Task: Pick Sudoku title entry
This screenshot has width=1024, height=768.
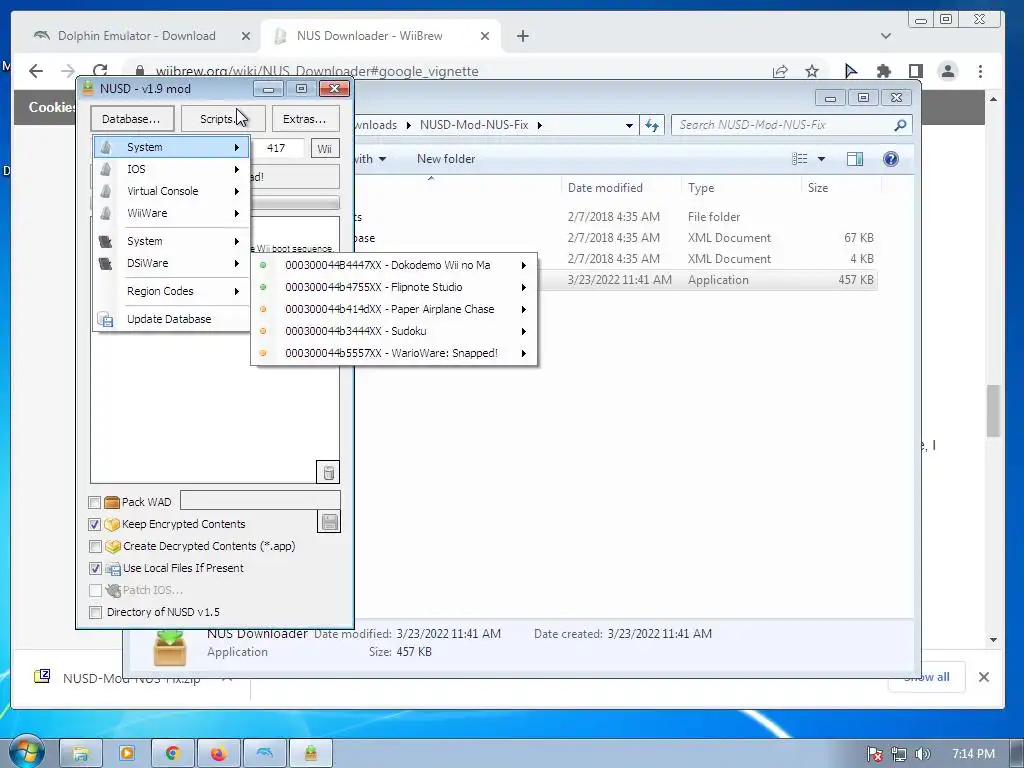Action: point(394,331)
